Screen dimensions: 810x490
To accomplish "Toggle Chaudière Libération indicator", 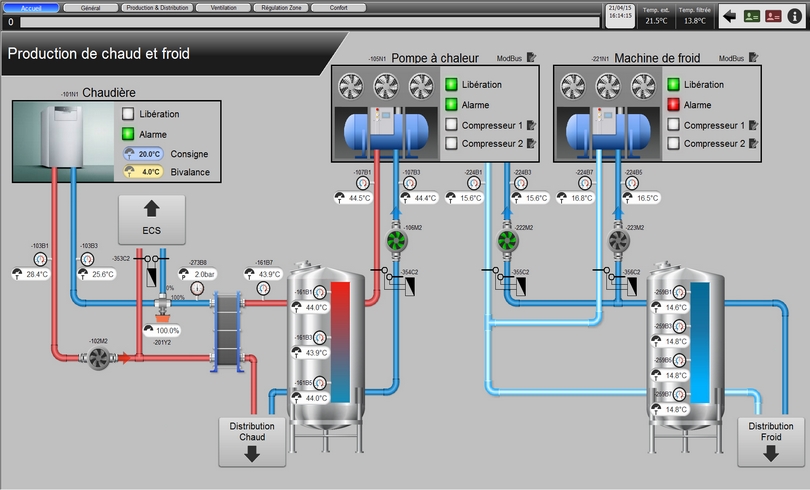I will (128, 115).
